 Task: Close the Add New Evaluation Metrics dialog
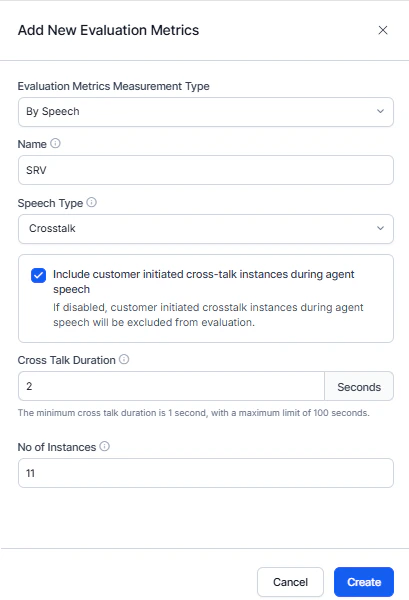point(383,30)
